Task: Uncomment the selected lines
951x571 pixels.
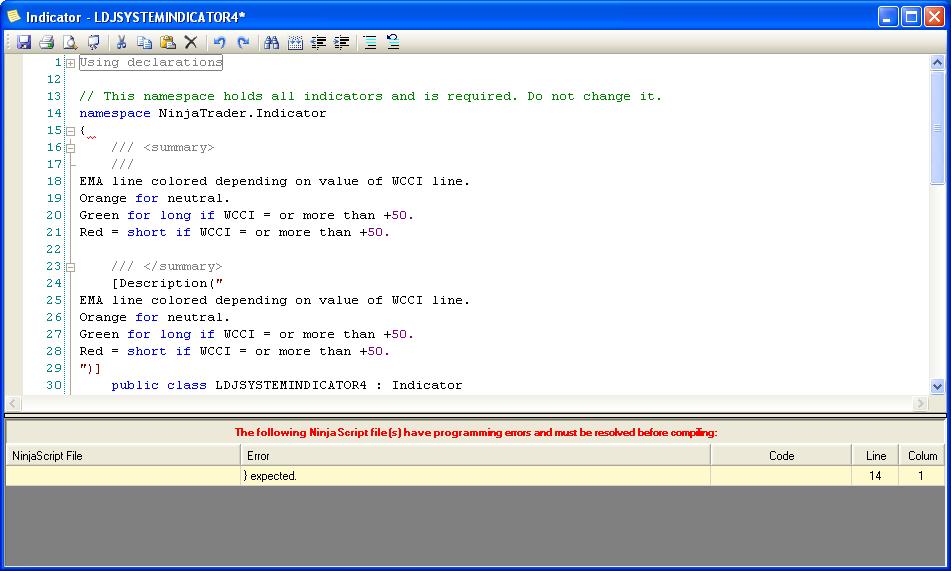Action: tap(394, 42)
